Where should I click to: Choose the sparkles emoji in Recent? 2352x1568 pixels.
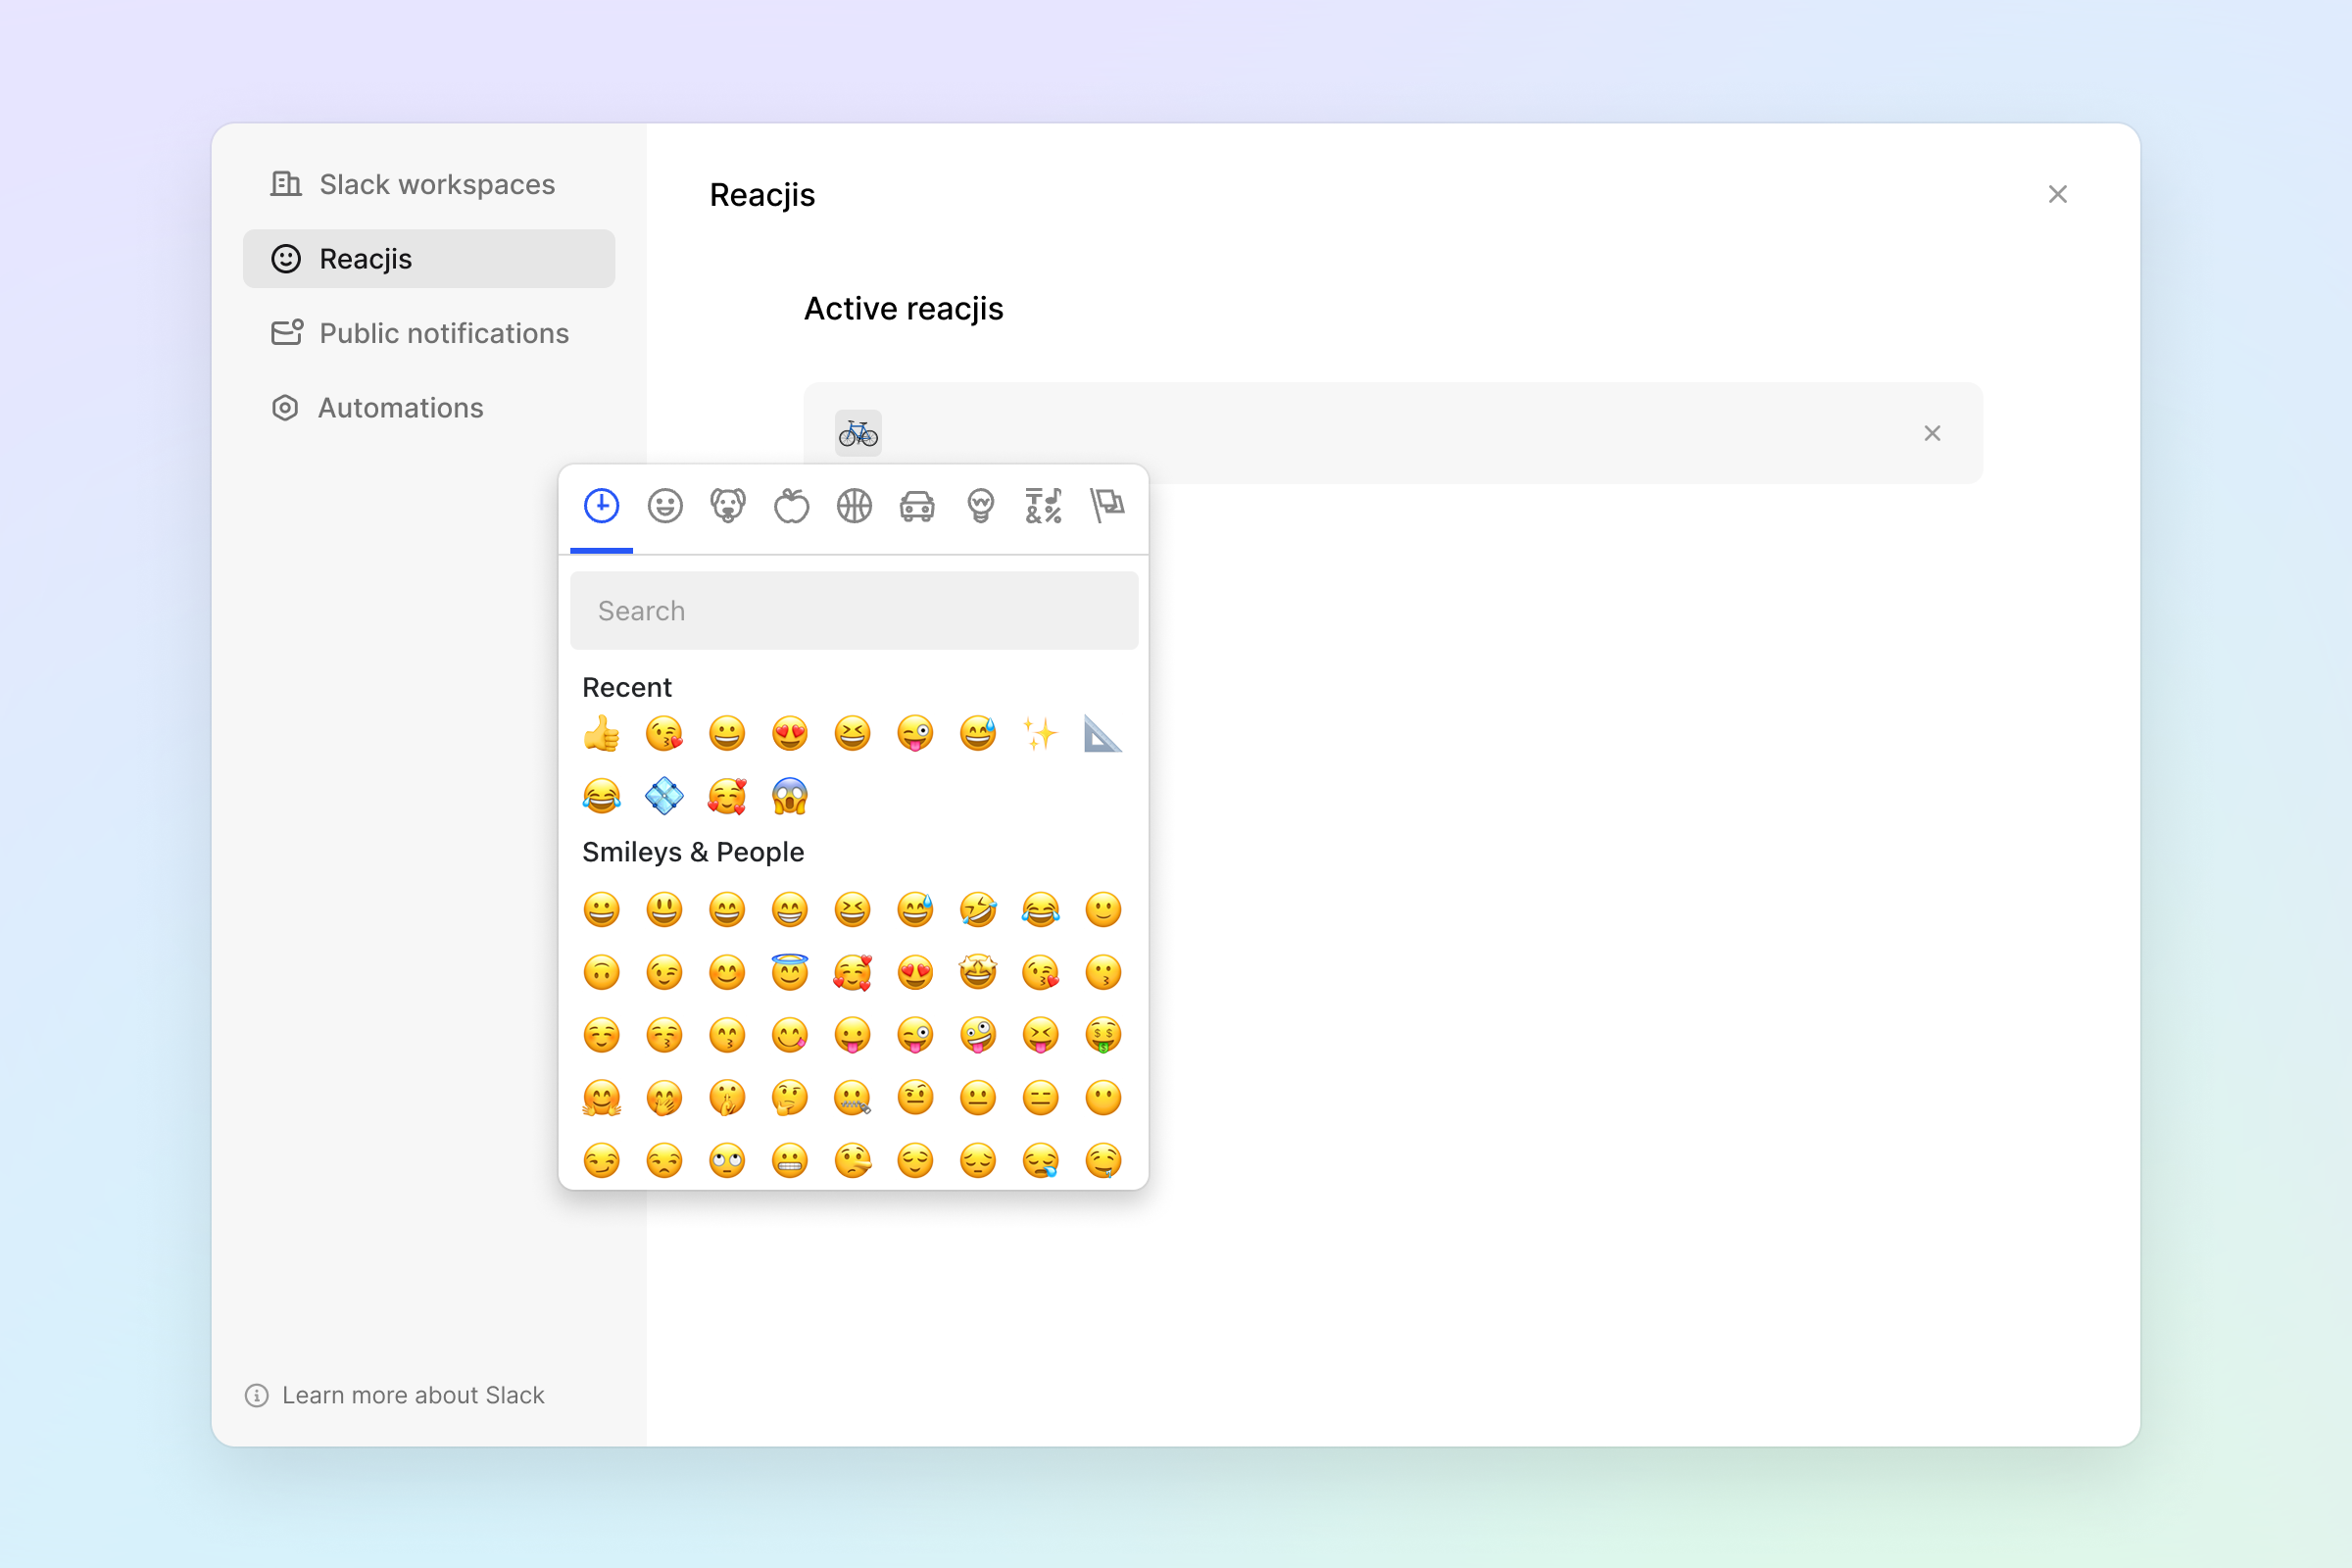1041,734
